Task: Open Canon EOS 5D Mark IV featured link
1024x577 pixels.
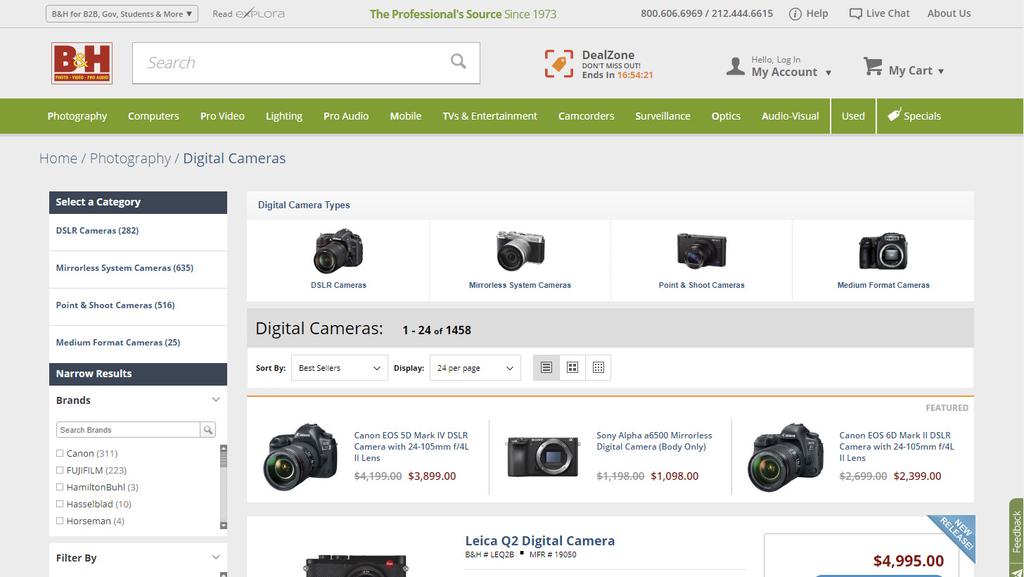Action: click(411, 446)
